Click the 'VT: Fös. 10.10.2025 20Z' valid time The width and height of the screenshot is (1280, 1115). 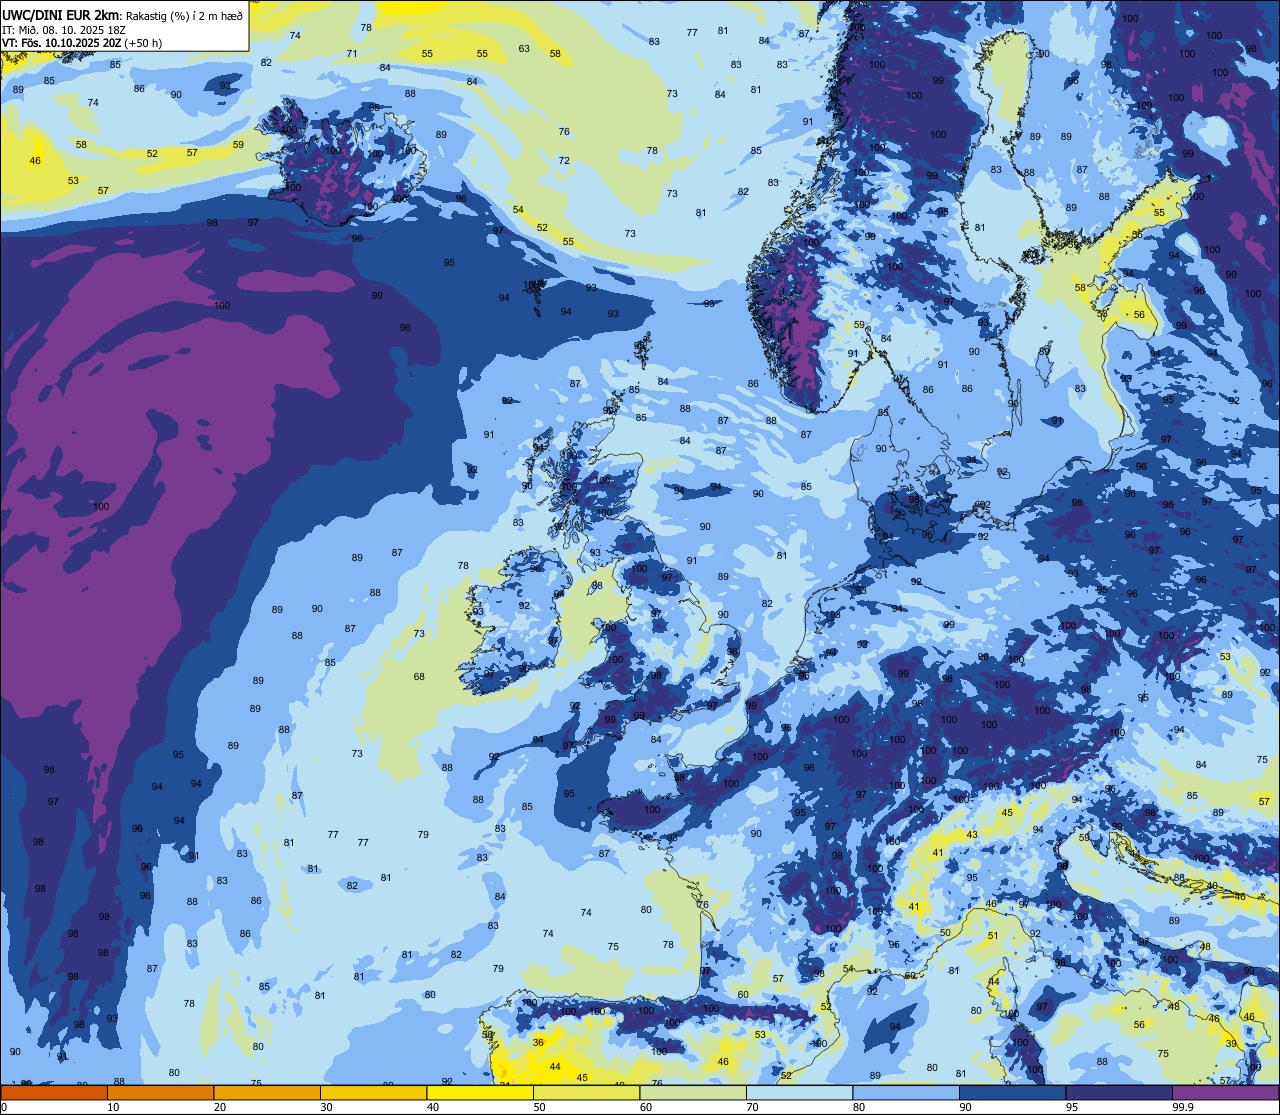(62, 43)
